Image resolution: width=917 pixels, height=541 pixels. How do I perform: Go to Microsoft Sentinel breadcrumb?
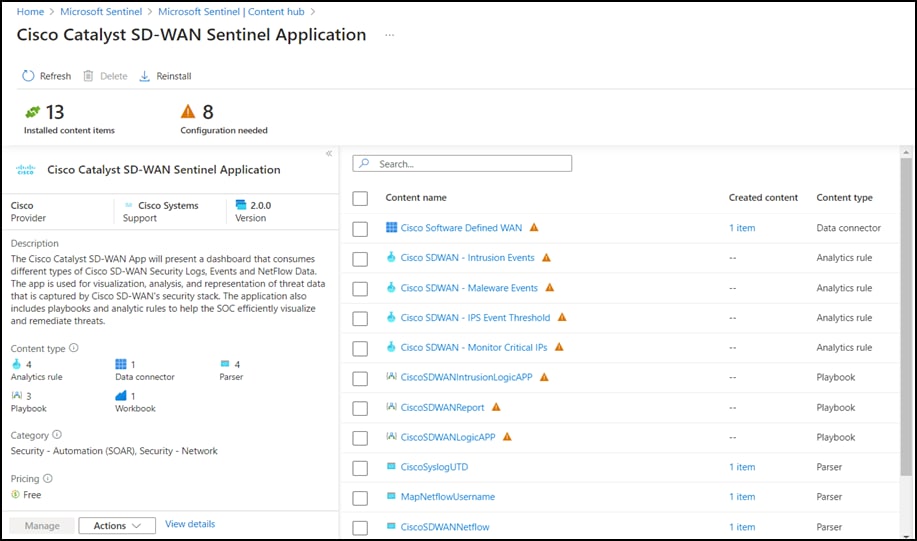101,12
